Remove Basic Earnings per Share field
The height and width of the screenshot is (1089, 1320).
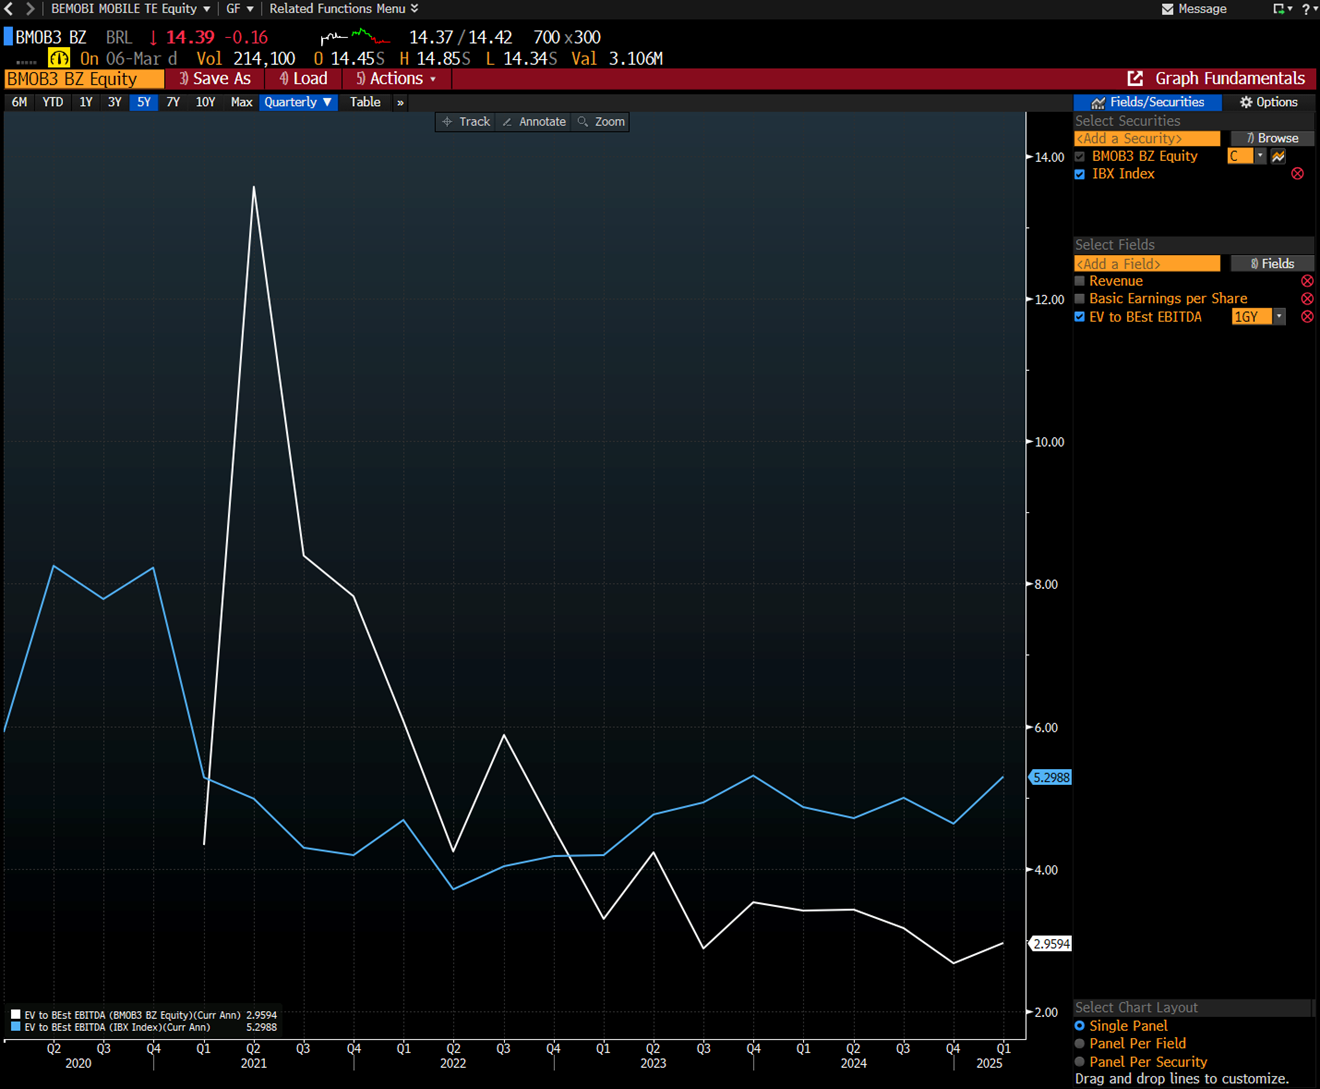click(1307, 299)
